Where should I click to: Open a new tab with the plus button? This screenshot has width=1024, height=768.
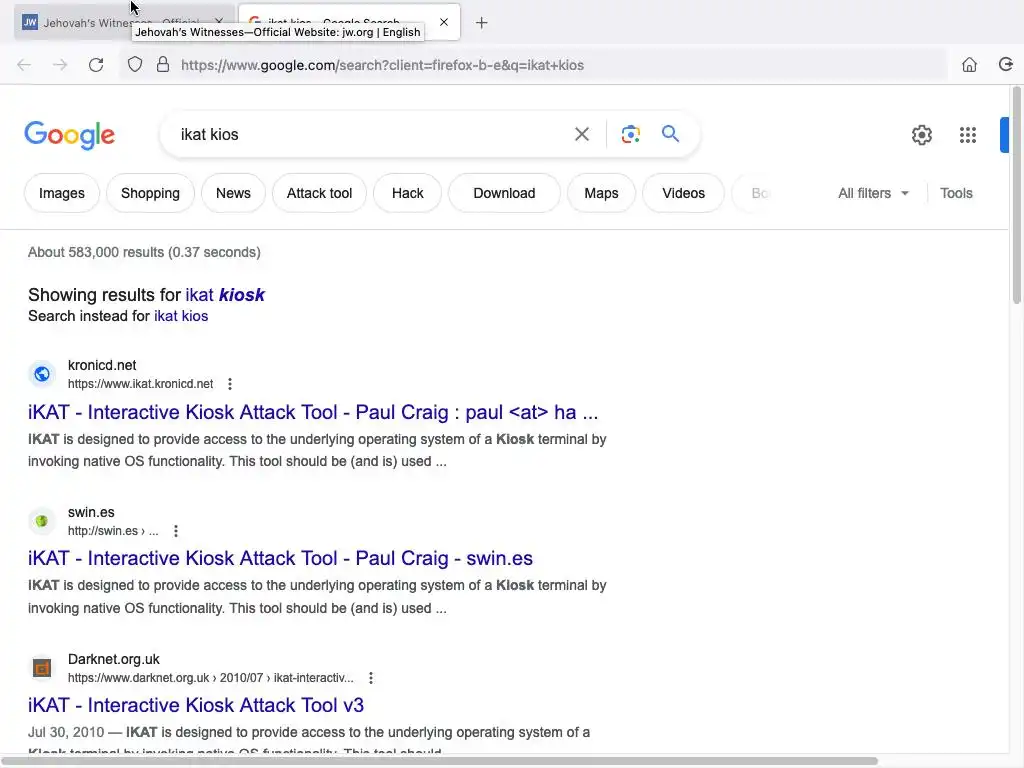pyautogui.click(x=481, y=23)
